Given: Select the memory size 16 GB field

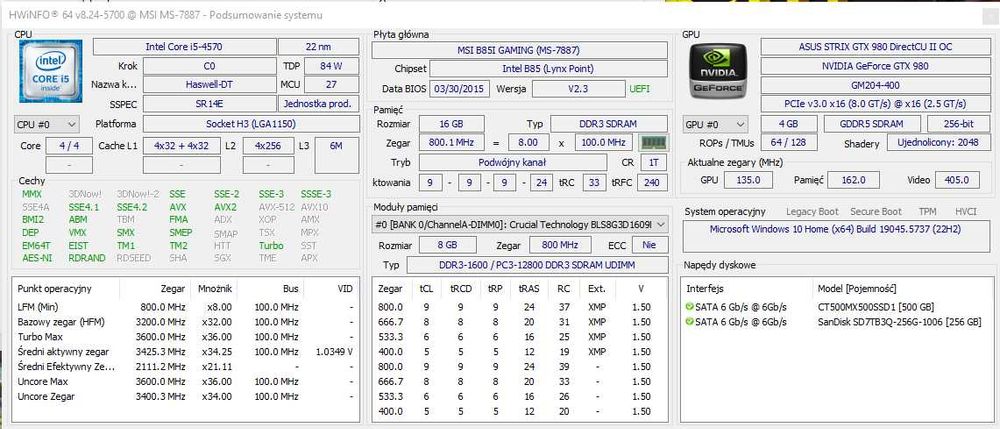Looking at the screenshot, I should [x=452, y=124].
